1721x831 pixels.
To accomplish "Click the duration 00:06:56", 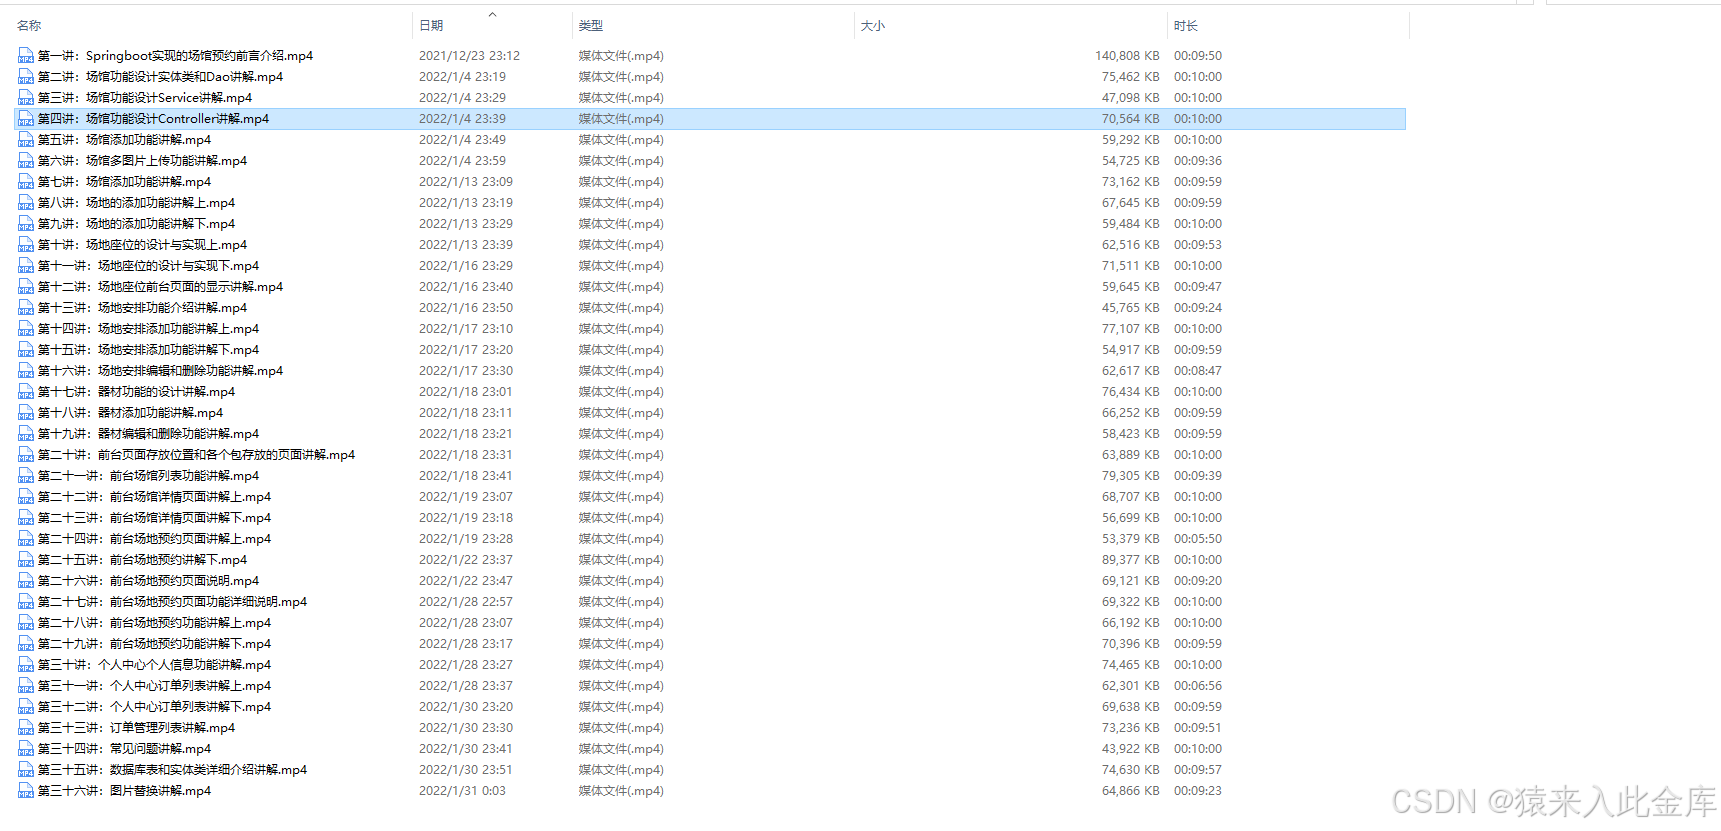I will (1198, 686).
